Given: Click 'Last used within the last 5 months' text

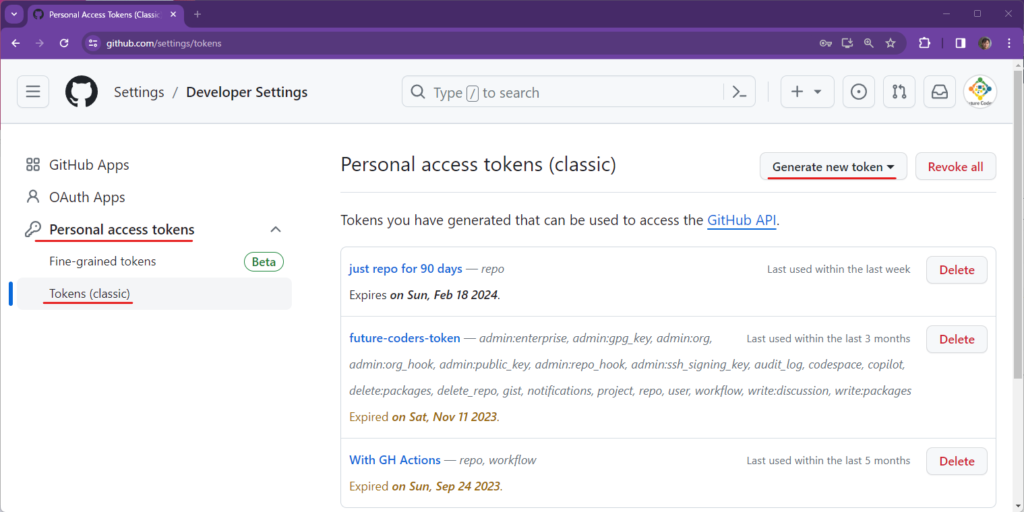Looking at the screenshot, I should pyautogui.click(x=829, y=460).
